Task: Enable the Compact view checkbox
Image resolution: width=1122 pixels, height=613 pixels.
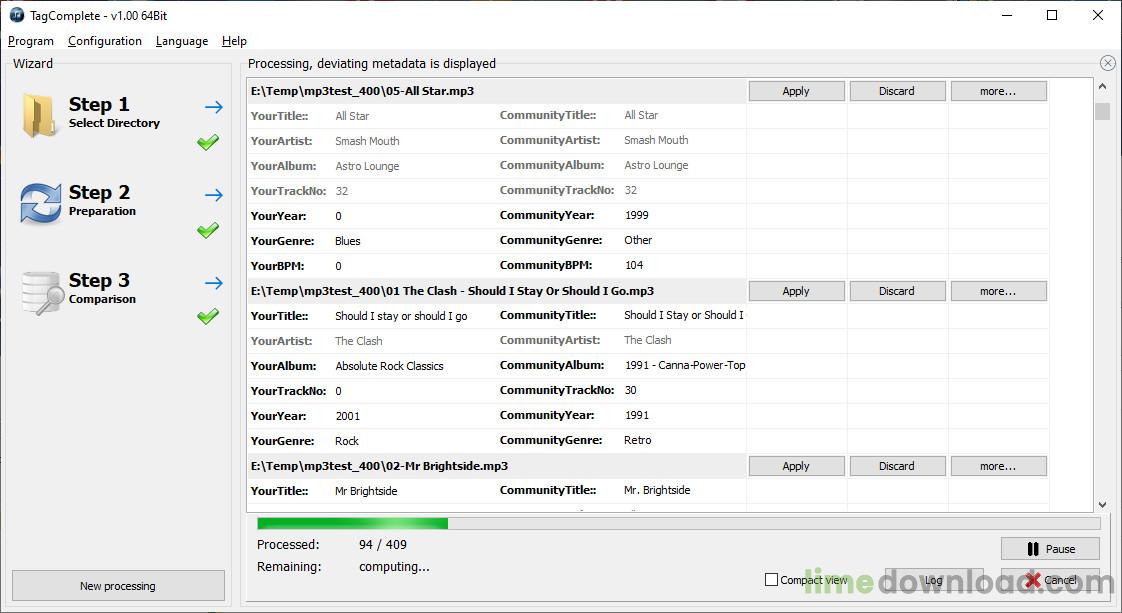Action: pyautogui.click(x=771, y=580)
